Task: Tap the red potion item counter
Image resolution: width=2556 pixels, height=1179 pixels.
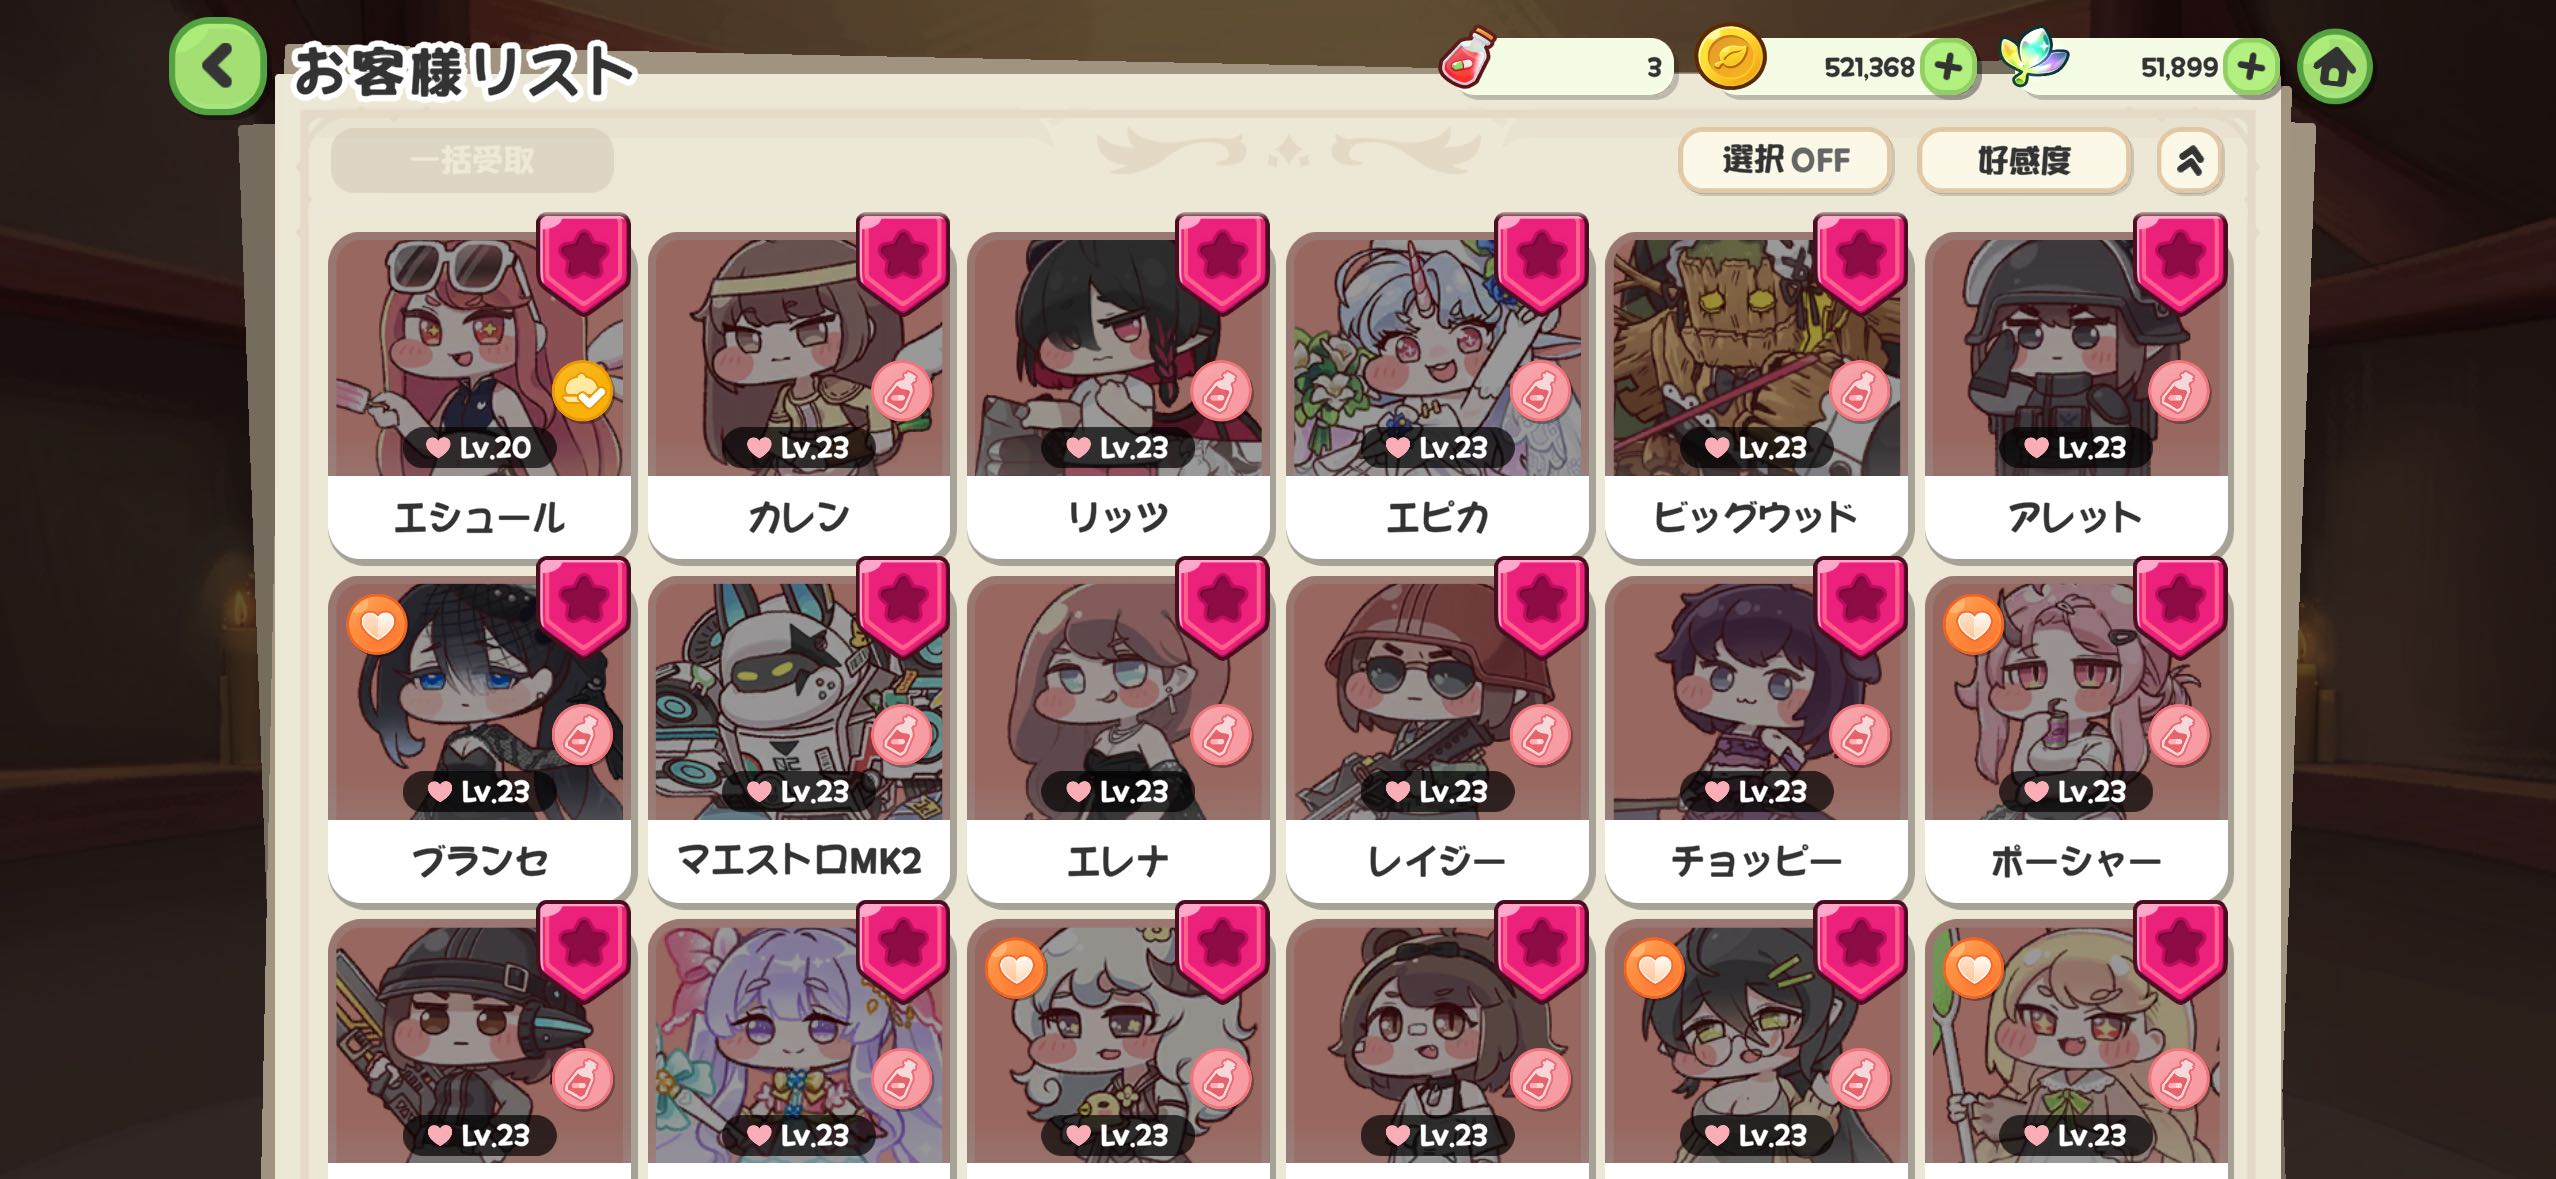Action: (1556, 66)
